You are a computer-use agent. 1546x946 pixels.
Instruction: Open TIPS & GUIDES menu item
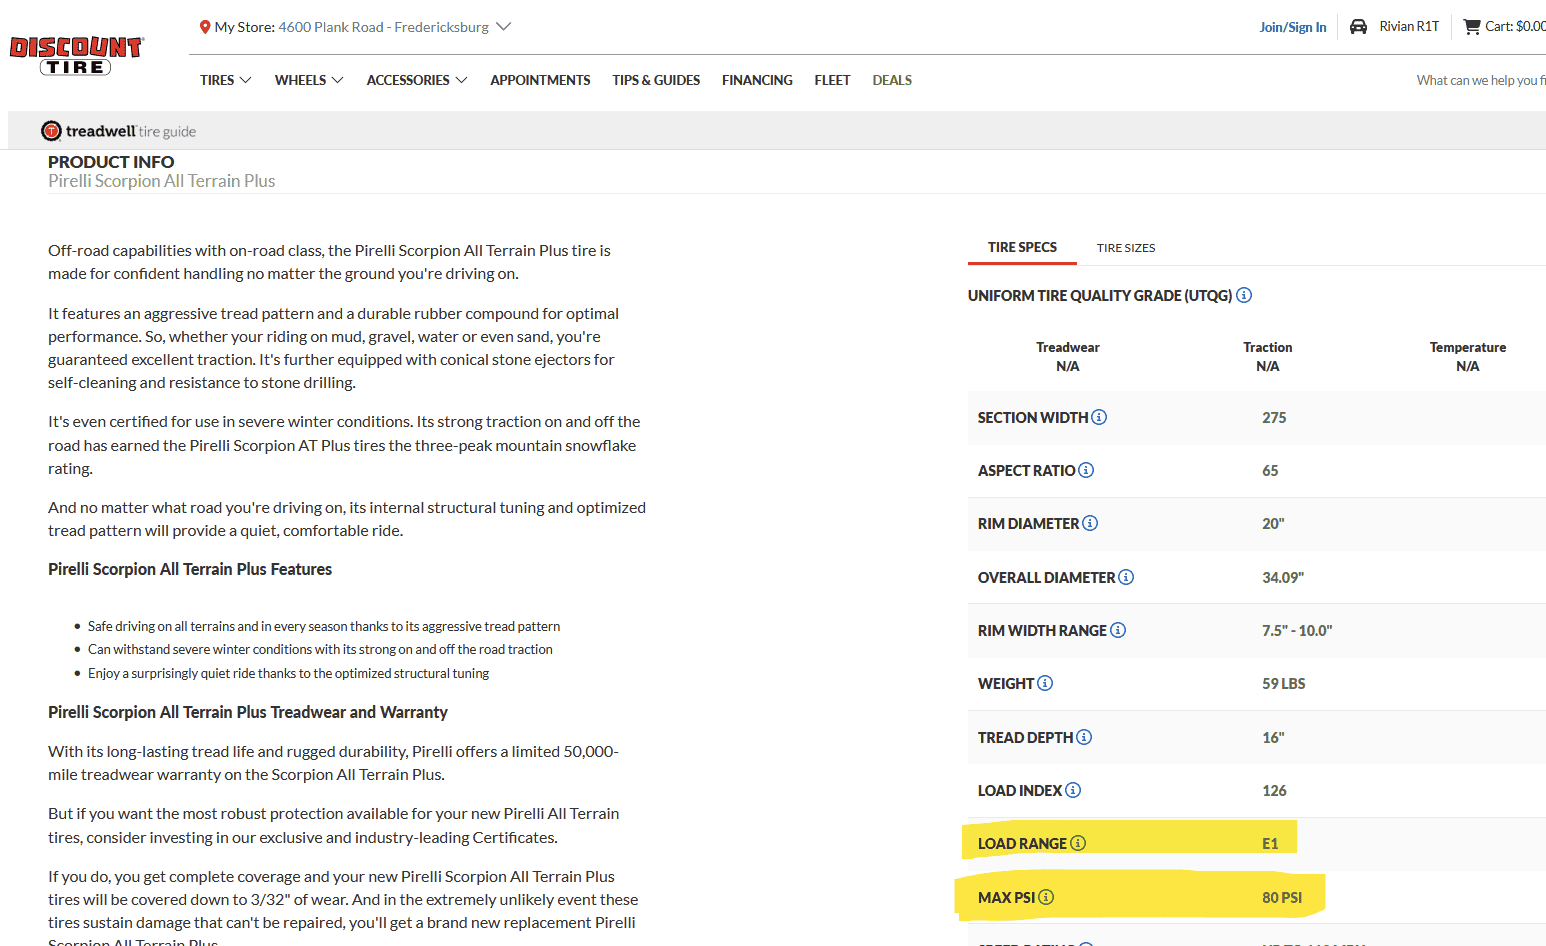(656, 80)
